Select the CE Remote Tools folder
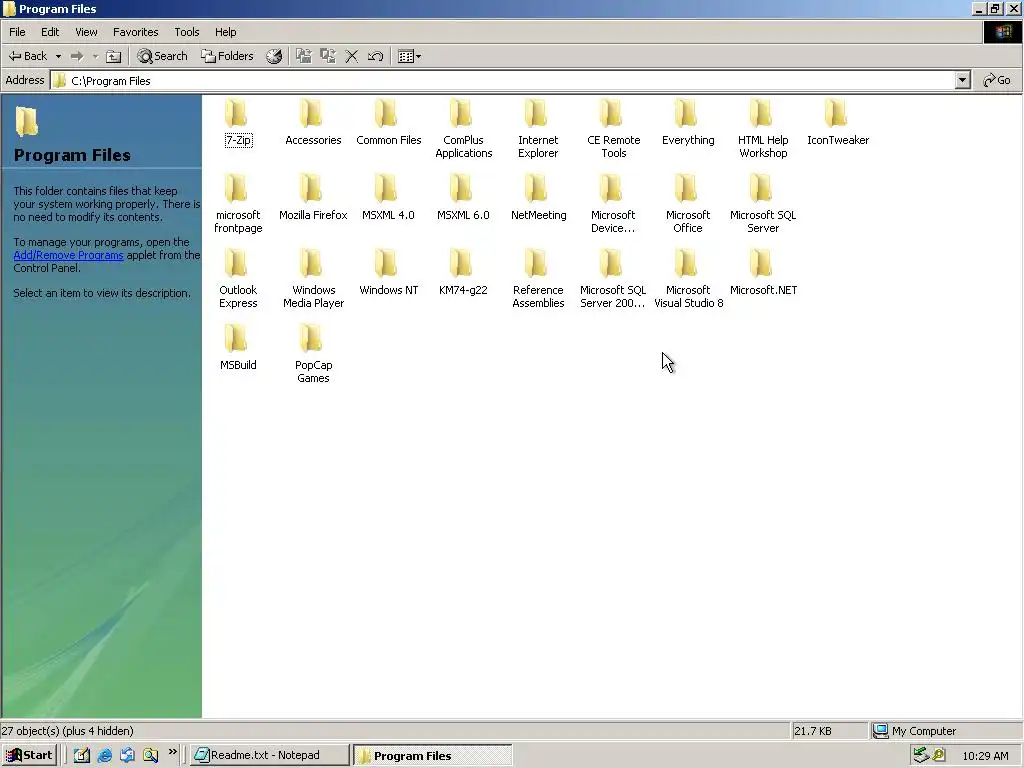The image size is (1024, 768). [x=613, y=129]
